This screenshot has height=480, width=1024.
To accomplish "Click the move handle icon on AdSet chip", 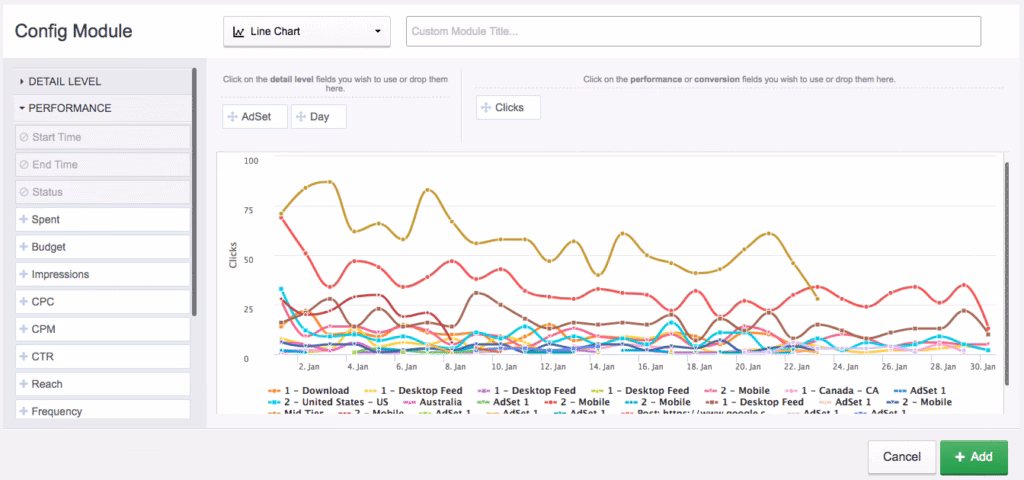I will point(233,117).
